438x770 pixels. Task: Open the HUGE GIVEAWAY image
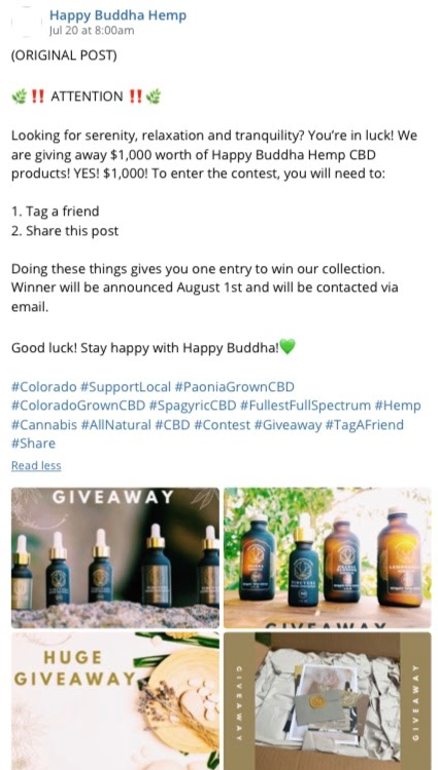pos(115,701)
